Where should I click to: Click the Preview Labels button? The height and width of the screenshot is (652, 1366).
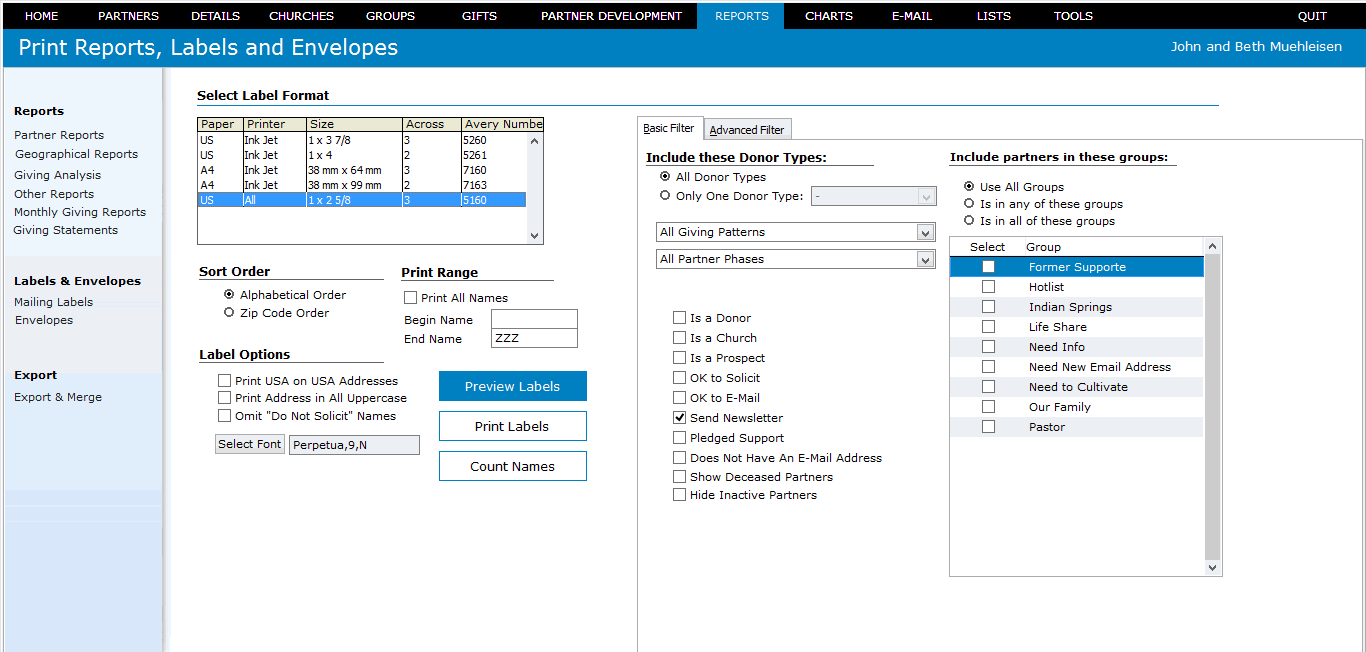click(513, 386)
